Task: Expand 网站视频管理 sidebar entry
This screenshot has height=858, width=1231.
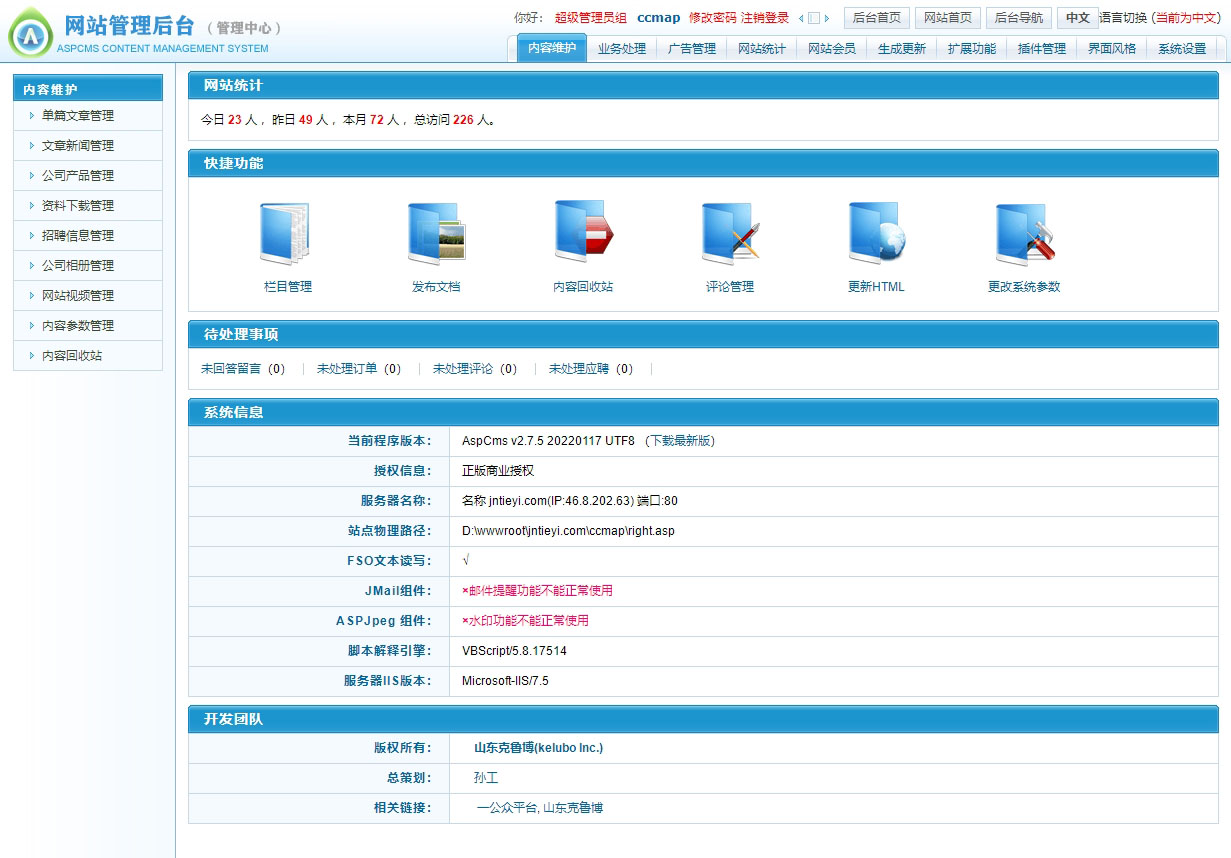Action: coord(78,296)
